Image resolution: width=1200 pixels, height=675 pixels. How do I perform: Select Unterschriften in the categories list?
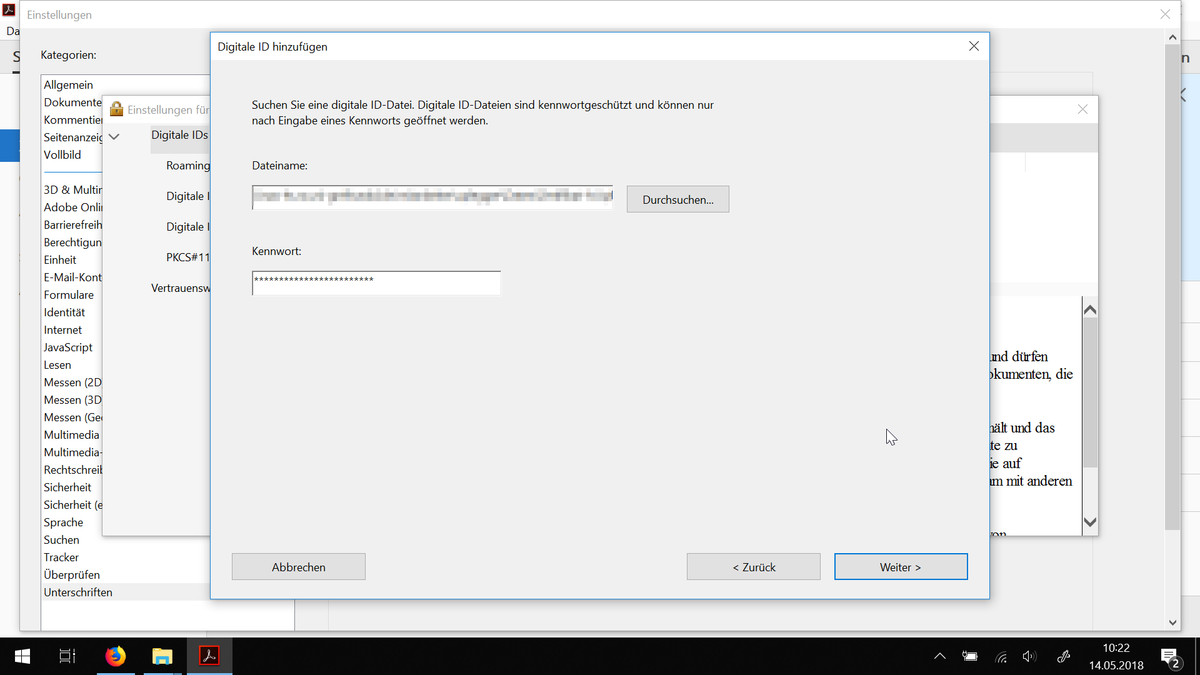(x=78, y=592)
